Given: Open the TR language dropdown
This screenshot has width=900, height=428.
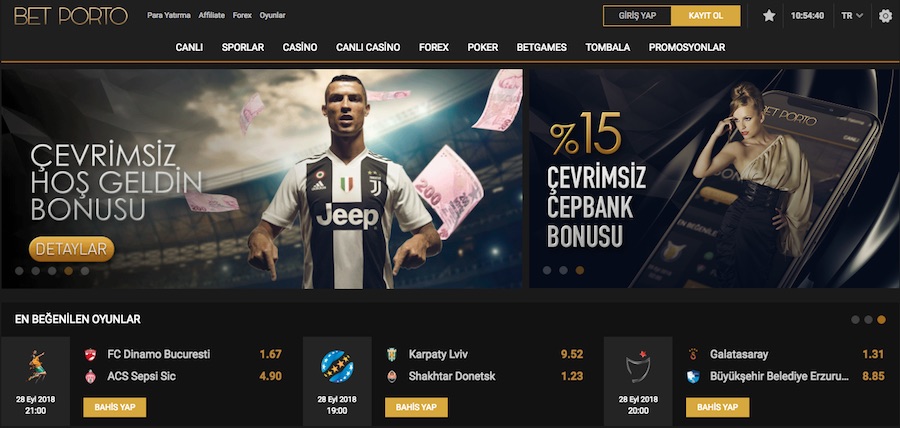Looking at the screenshot, I should (x=852, y=16).
